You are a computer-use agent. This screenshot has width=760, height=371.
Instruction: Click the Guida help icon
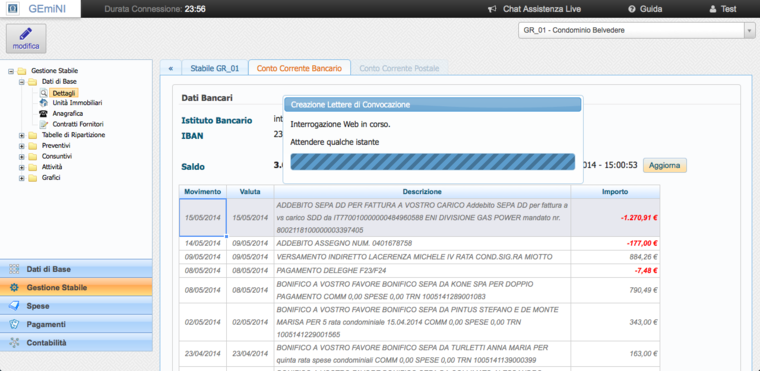point(632,9)
